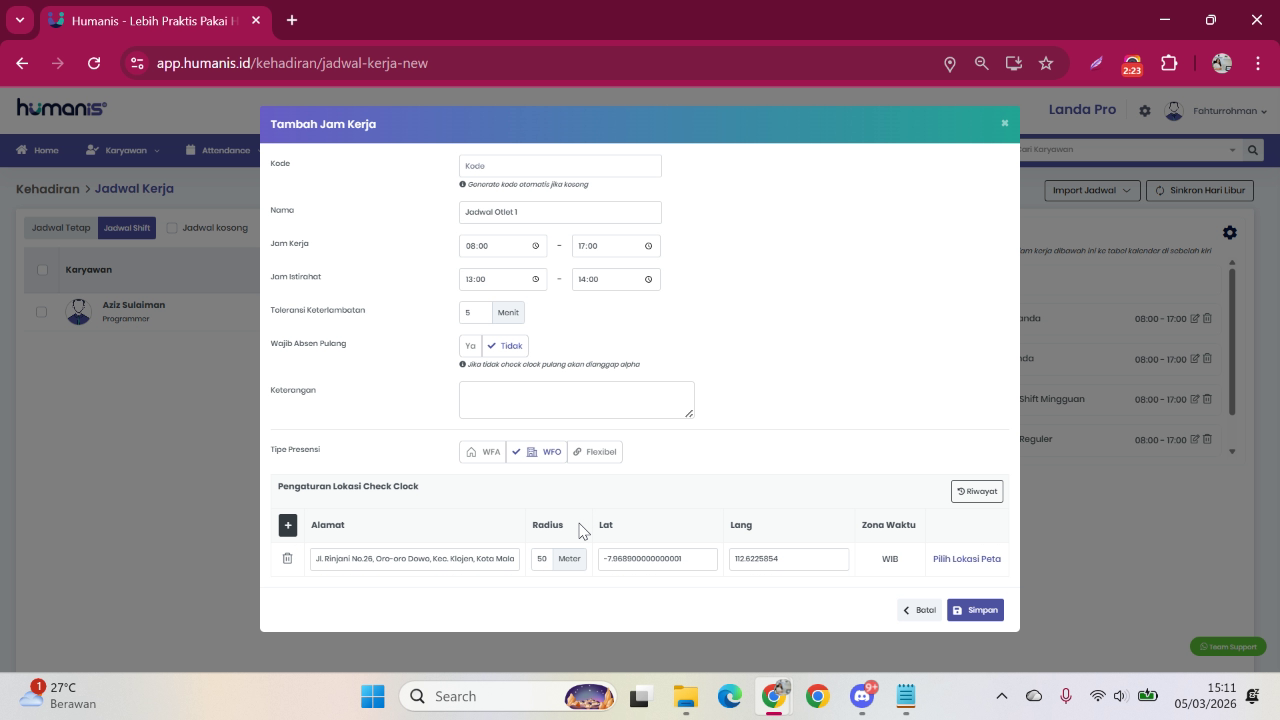This screenshot has height=720, width=1280.
Task: Click the Batal button
Action: (919, 610)
